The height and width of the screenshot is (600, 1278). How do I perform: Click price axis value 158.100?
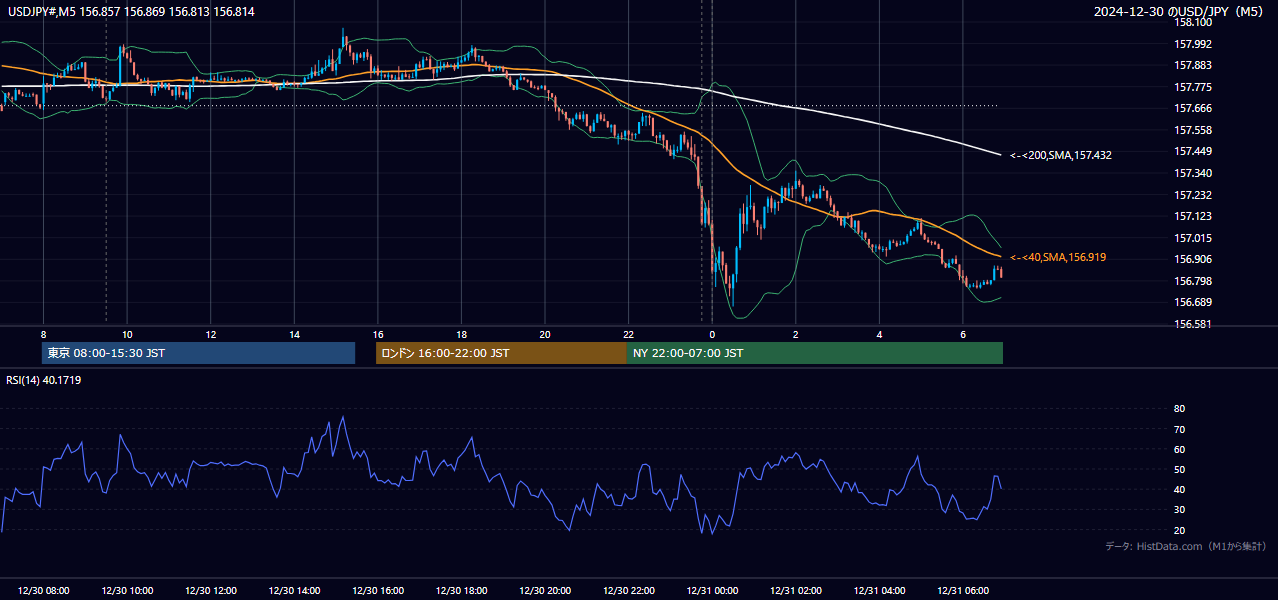point(1193,22)
